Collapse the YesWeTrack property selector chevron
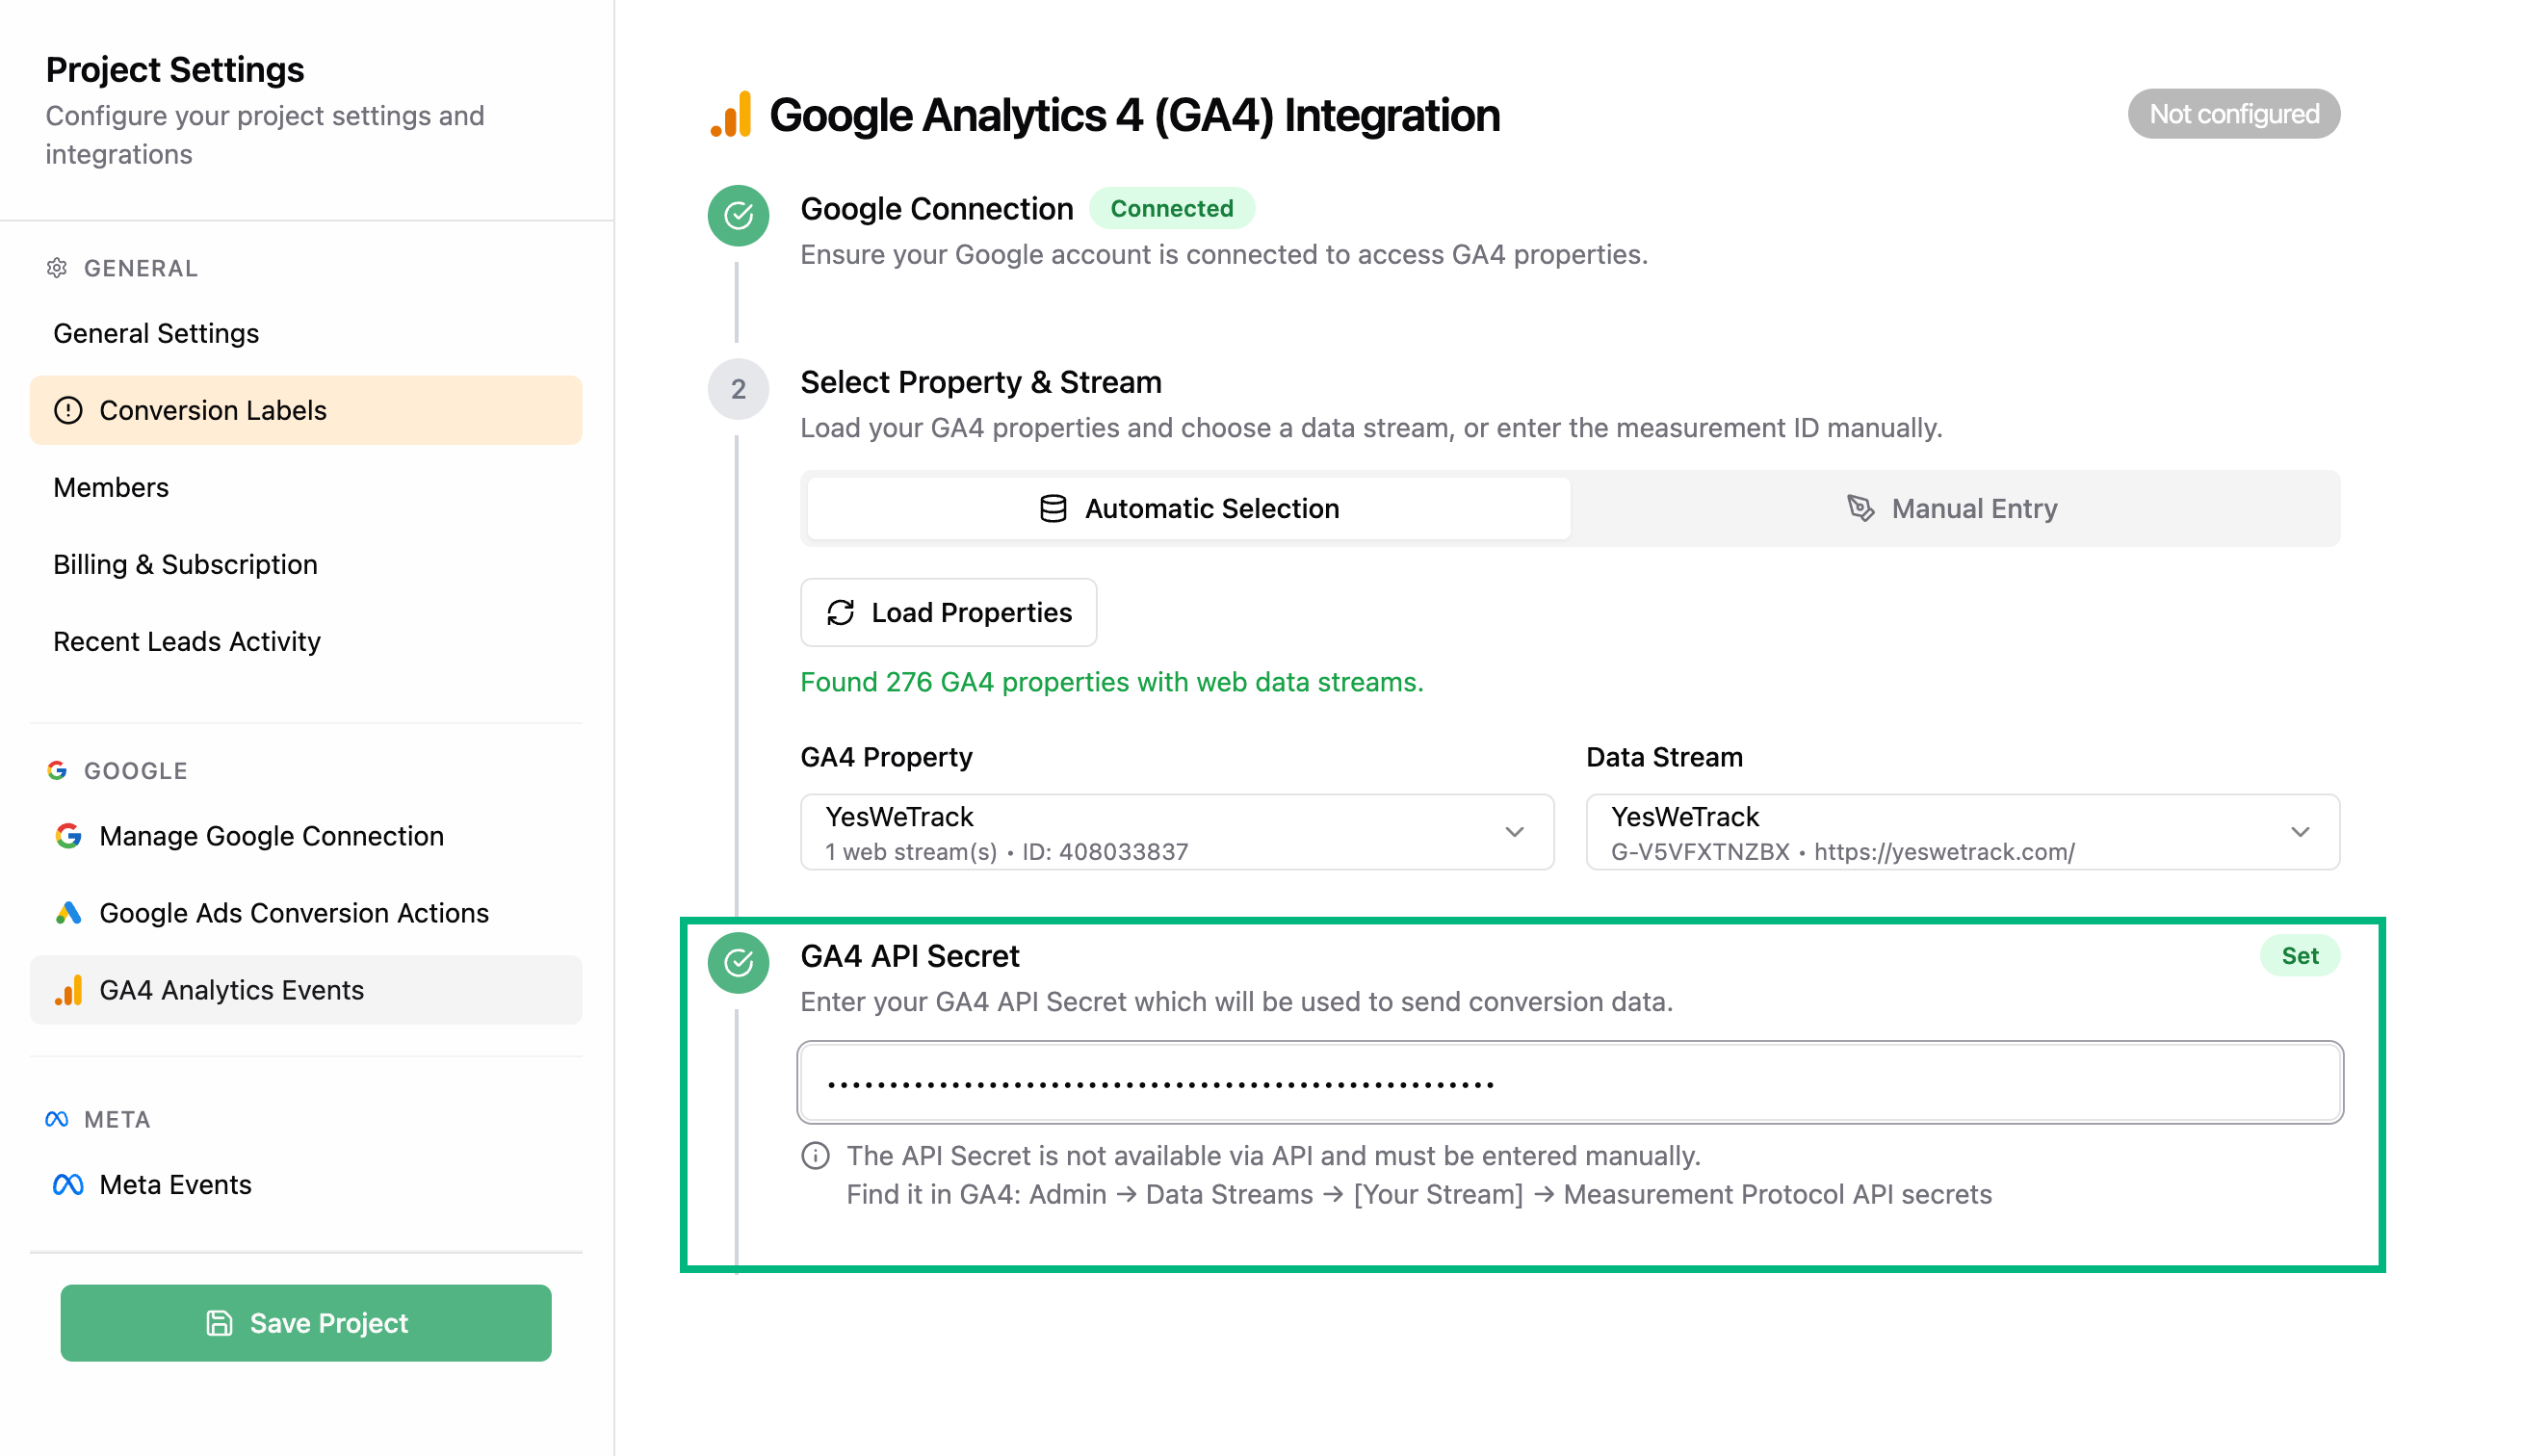Image resolution: width=2523 pixels, height=1456 pixels. 1514,831
